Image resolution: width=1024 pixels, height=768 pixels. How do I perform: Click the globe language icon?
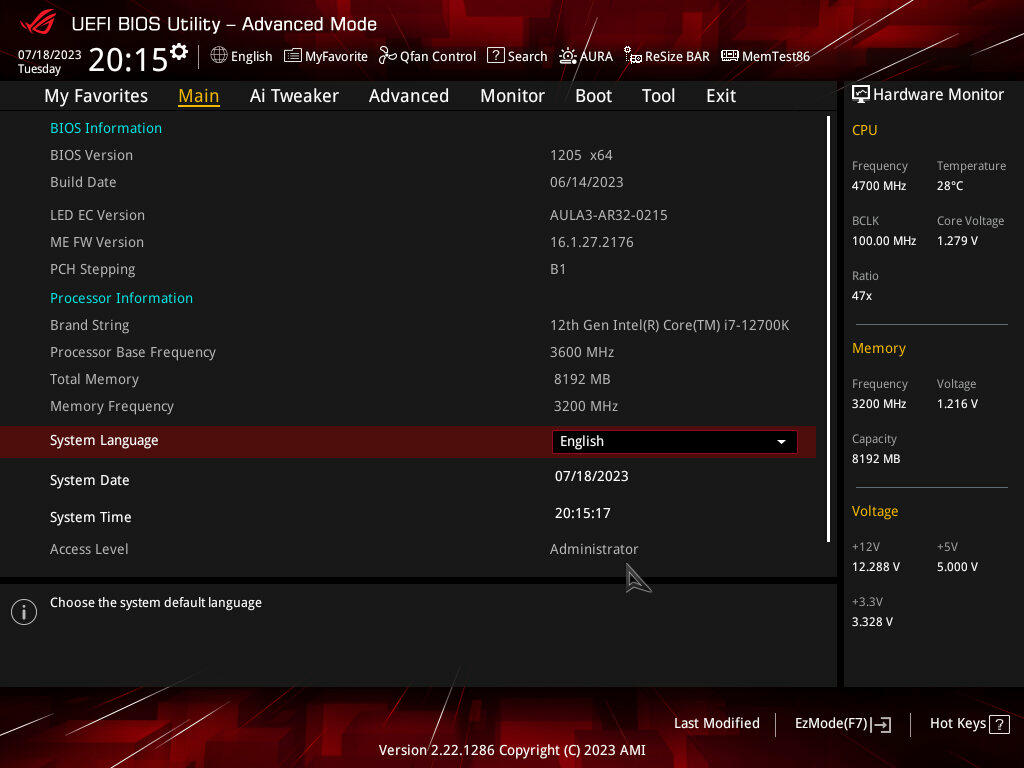(219, 56)
